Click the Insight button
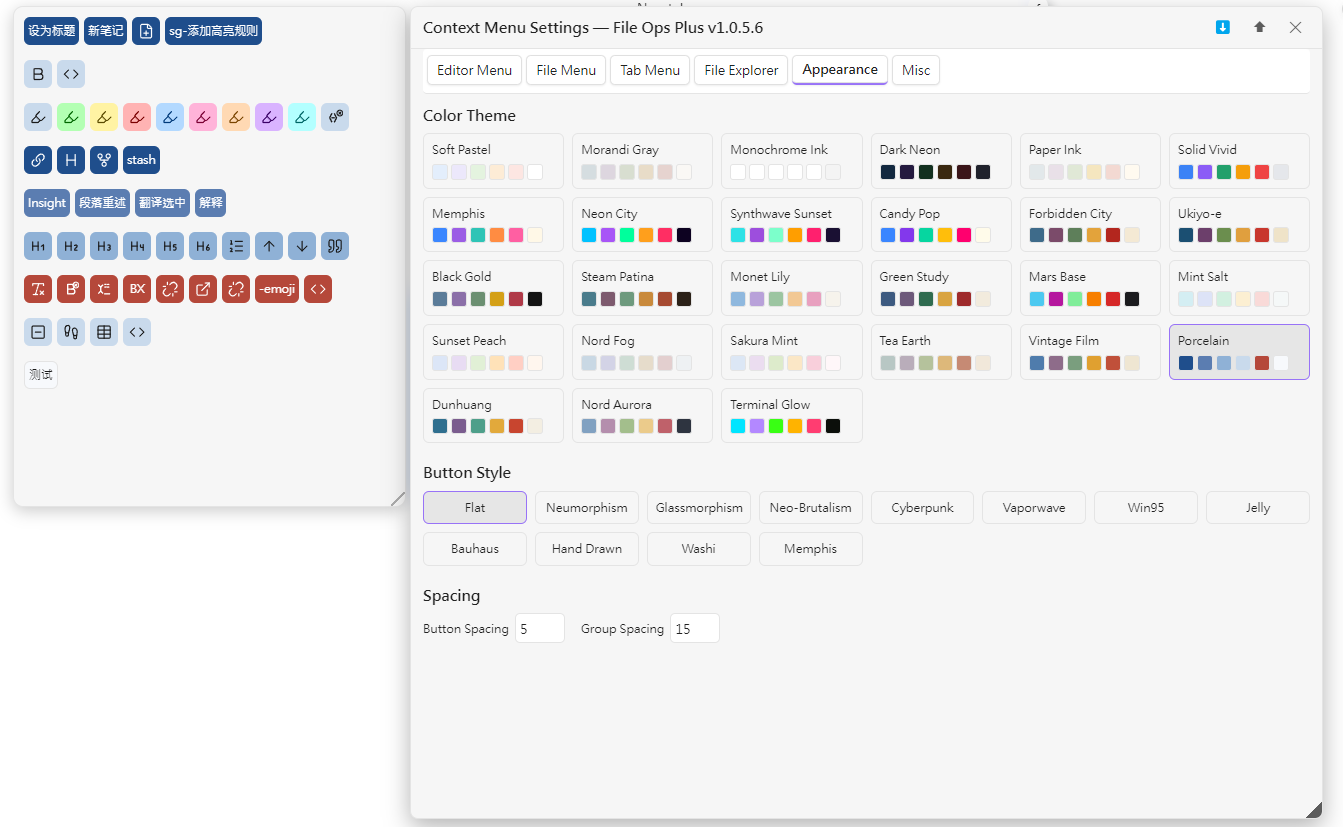The width and height of the screenshot is (1343, 827). [47, 203]
